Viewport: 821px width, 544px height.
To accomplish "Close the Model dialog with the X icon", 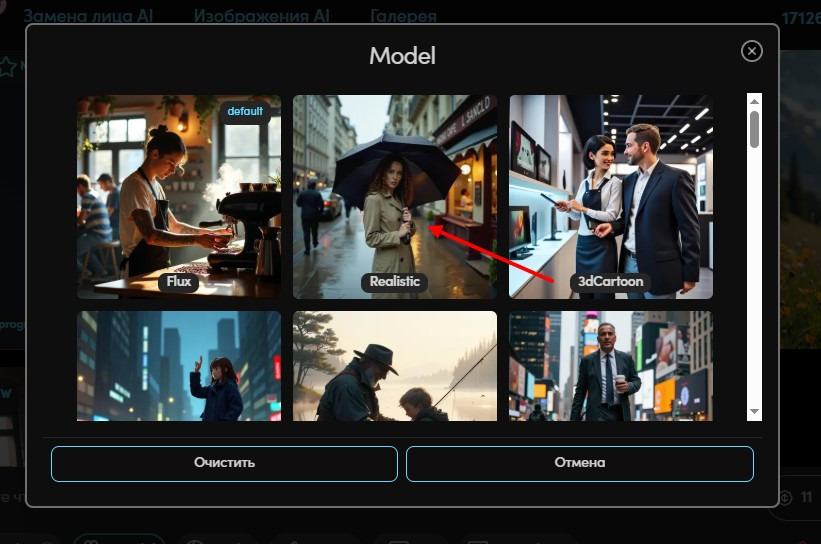I will coord(751,51).
